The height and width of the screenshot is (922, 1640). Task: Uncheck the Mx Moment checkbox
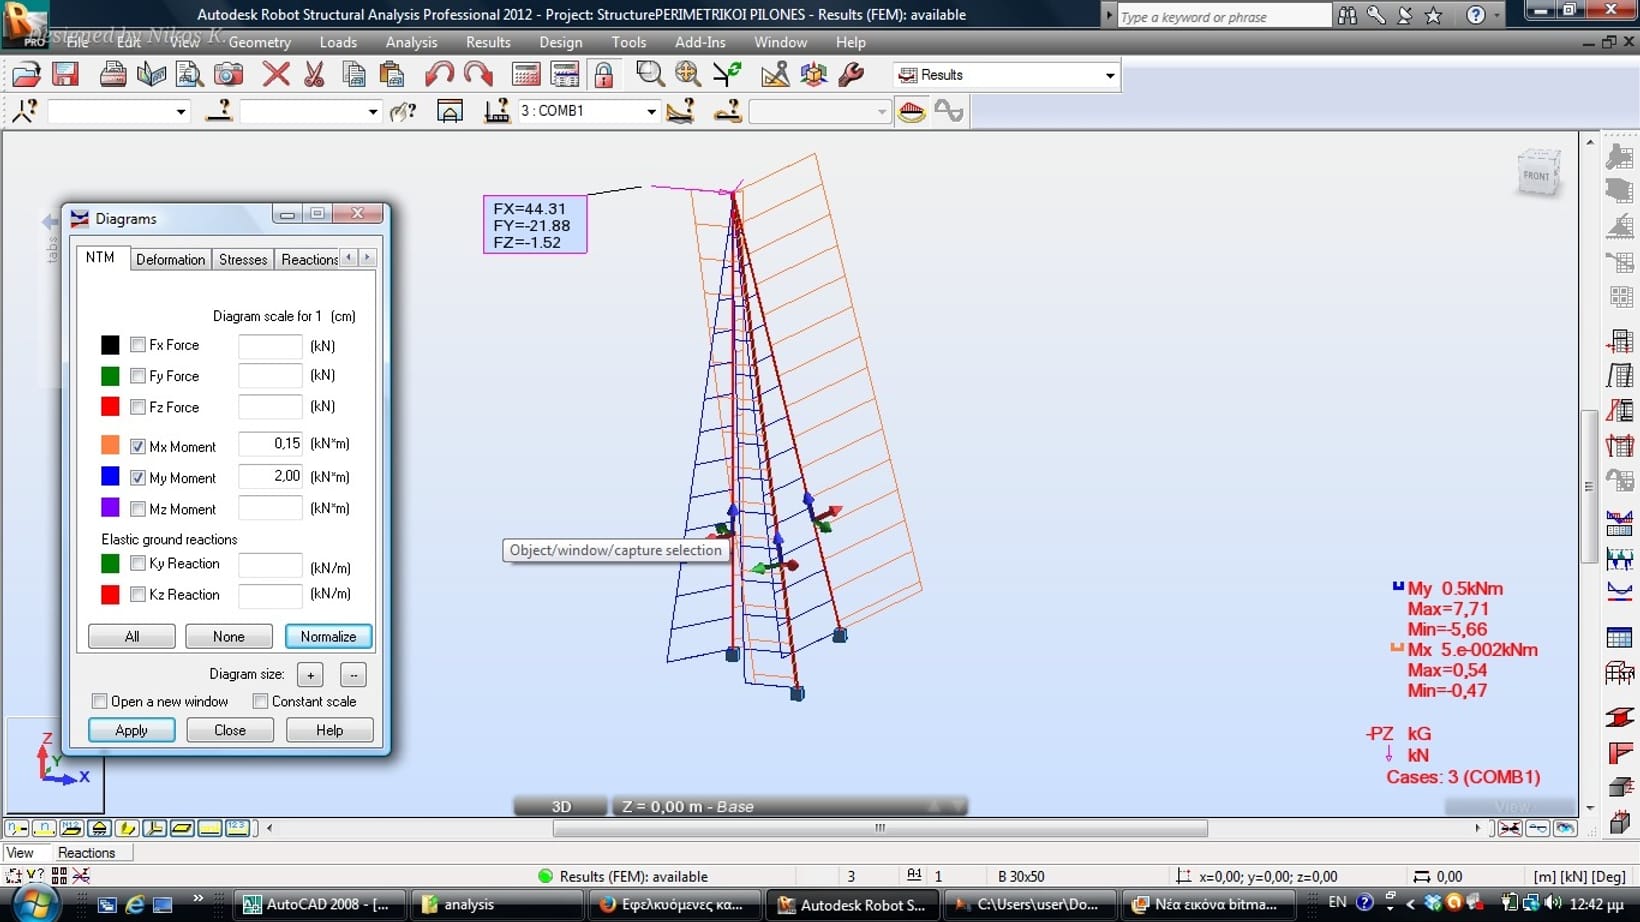pos(138,447)
